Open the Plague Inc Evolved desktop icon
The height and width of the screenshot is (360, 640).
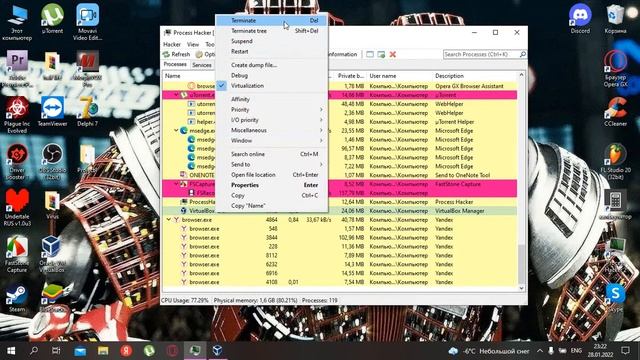[x=17, y=115]
